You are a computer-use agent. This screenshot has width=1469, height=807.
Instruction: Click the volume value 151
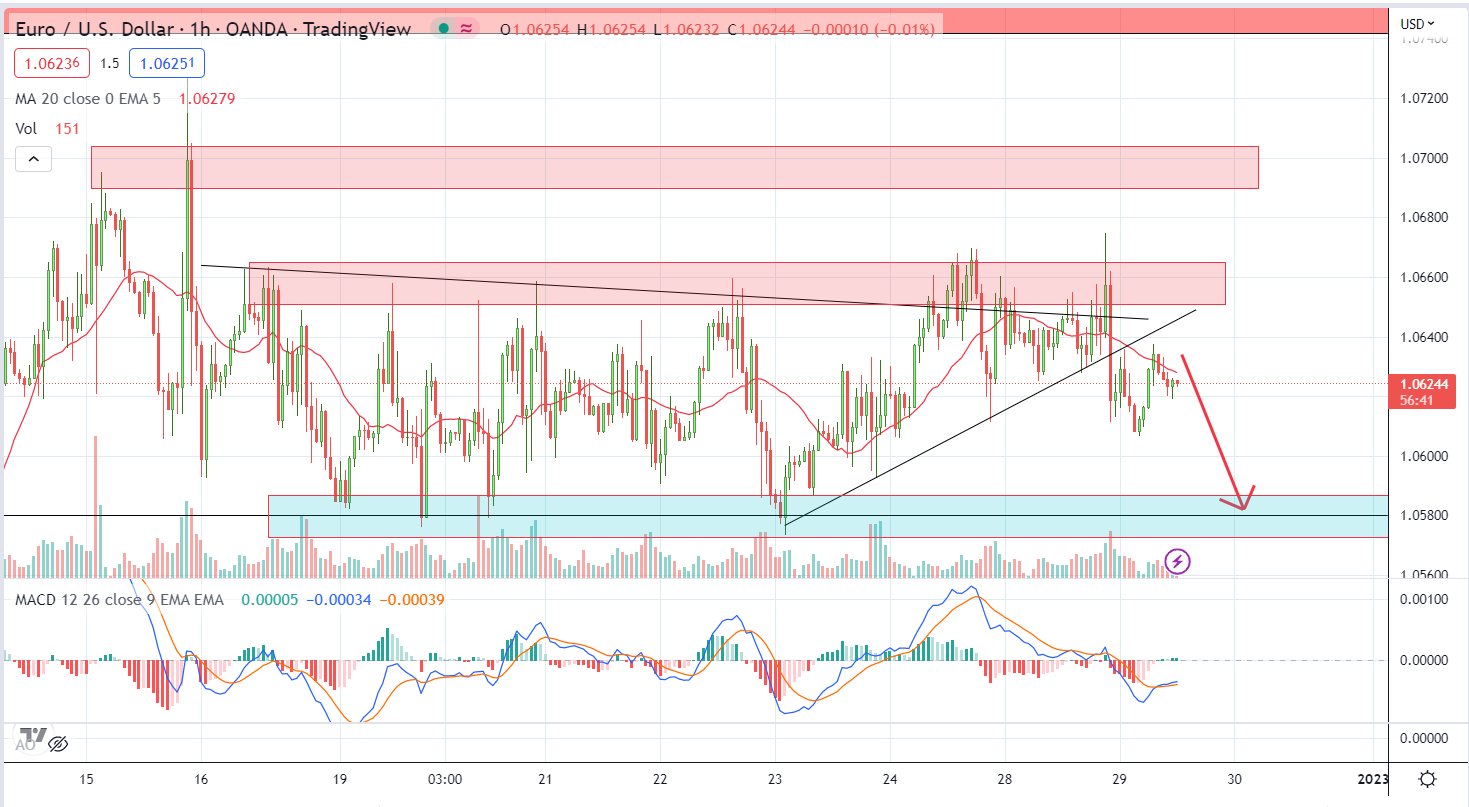(x=67, y=128)
